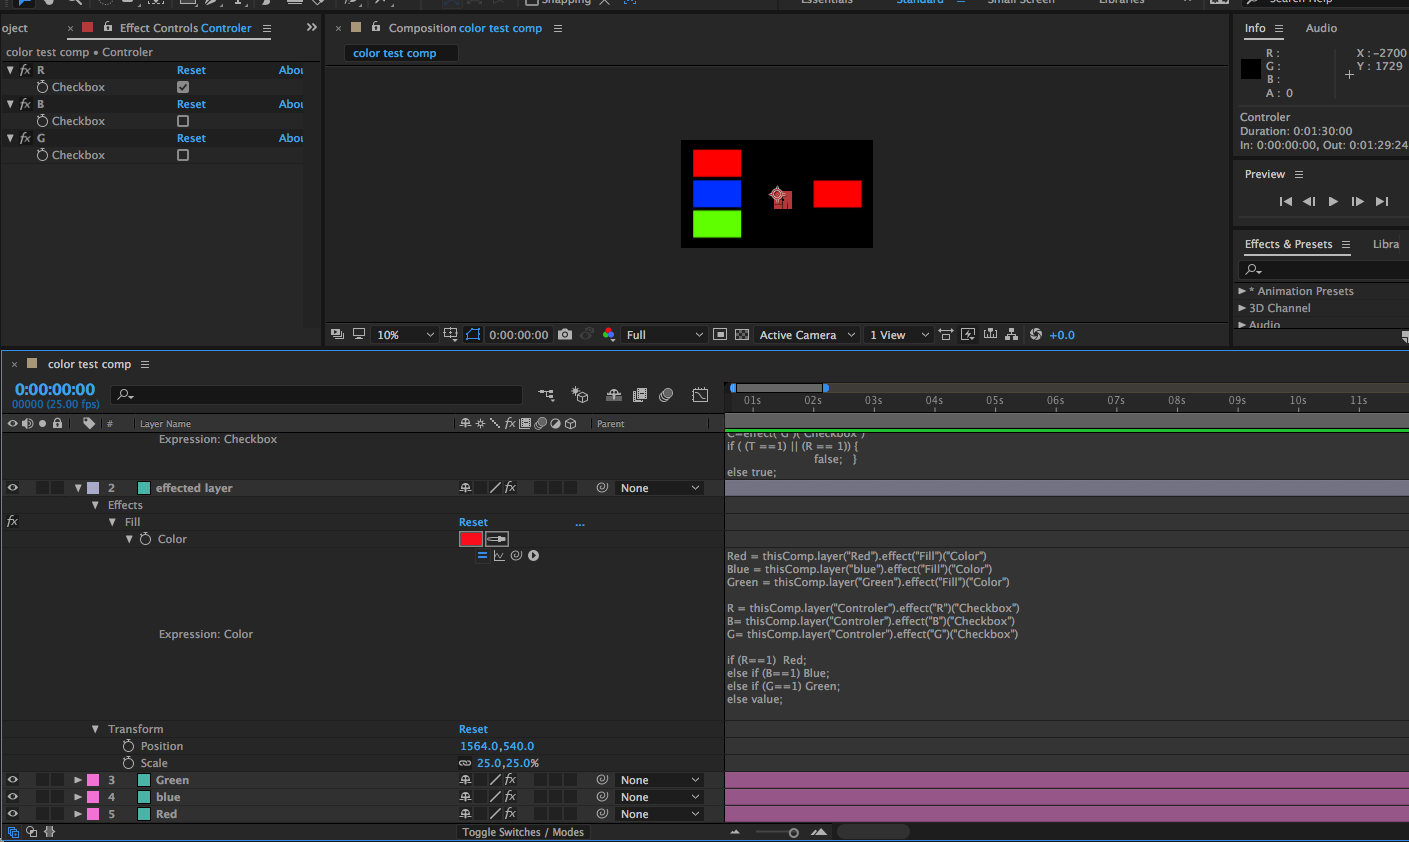Check the G effect Checkbox
This screenshot has height=842, width=1409.
click(x=183, y=155)
